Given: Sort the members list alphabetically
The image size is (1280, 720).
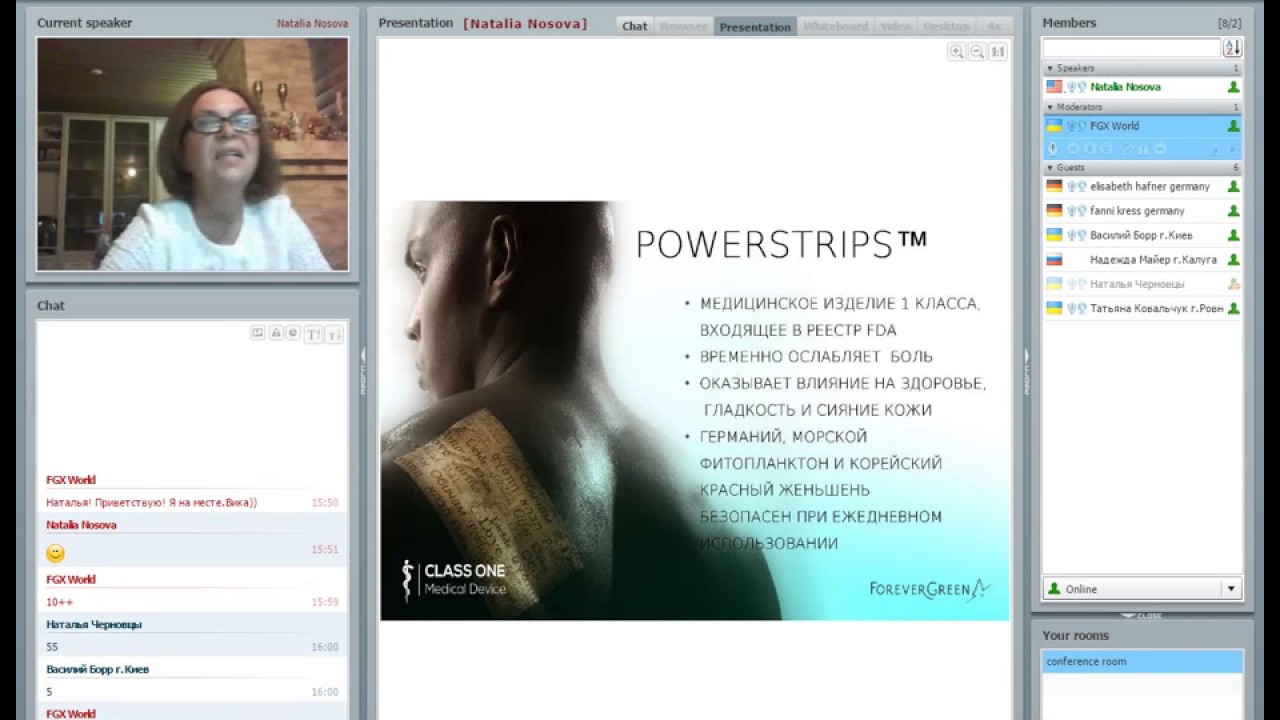Looking at the screenshot, I should click(x=1232, y=48).
